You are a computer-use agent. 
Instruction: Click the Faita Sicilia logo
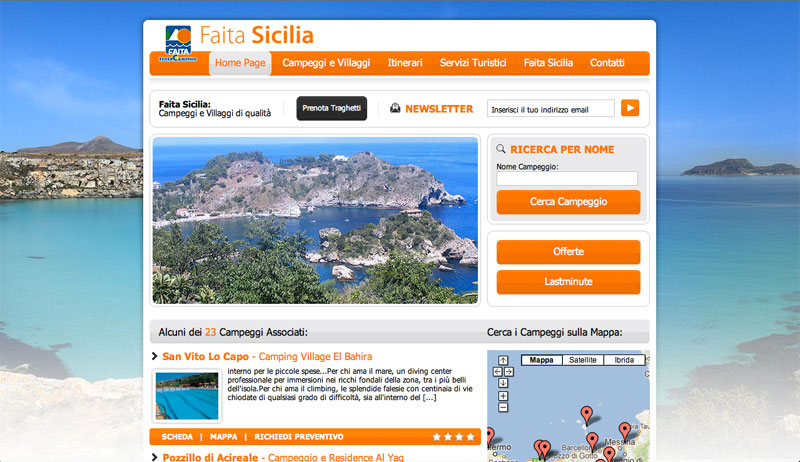point(178,43)
